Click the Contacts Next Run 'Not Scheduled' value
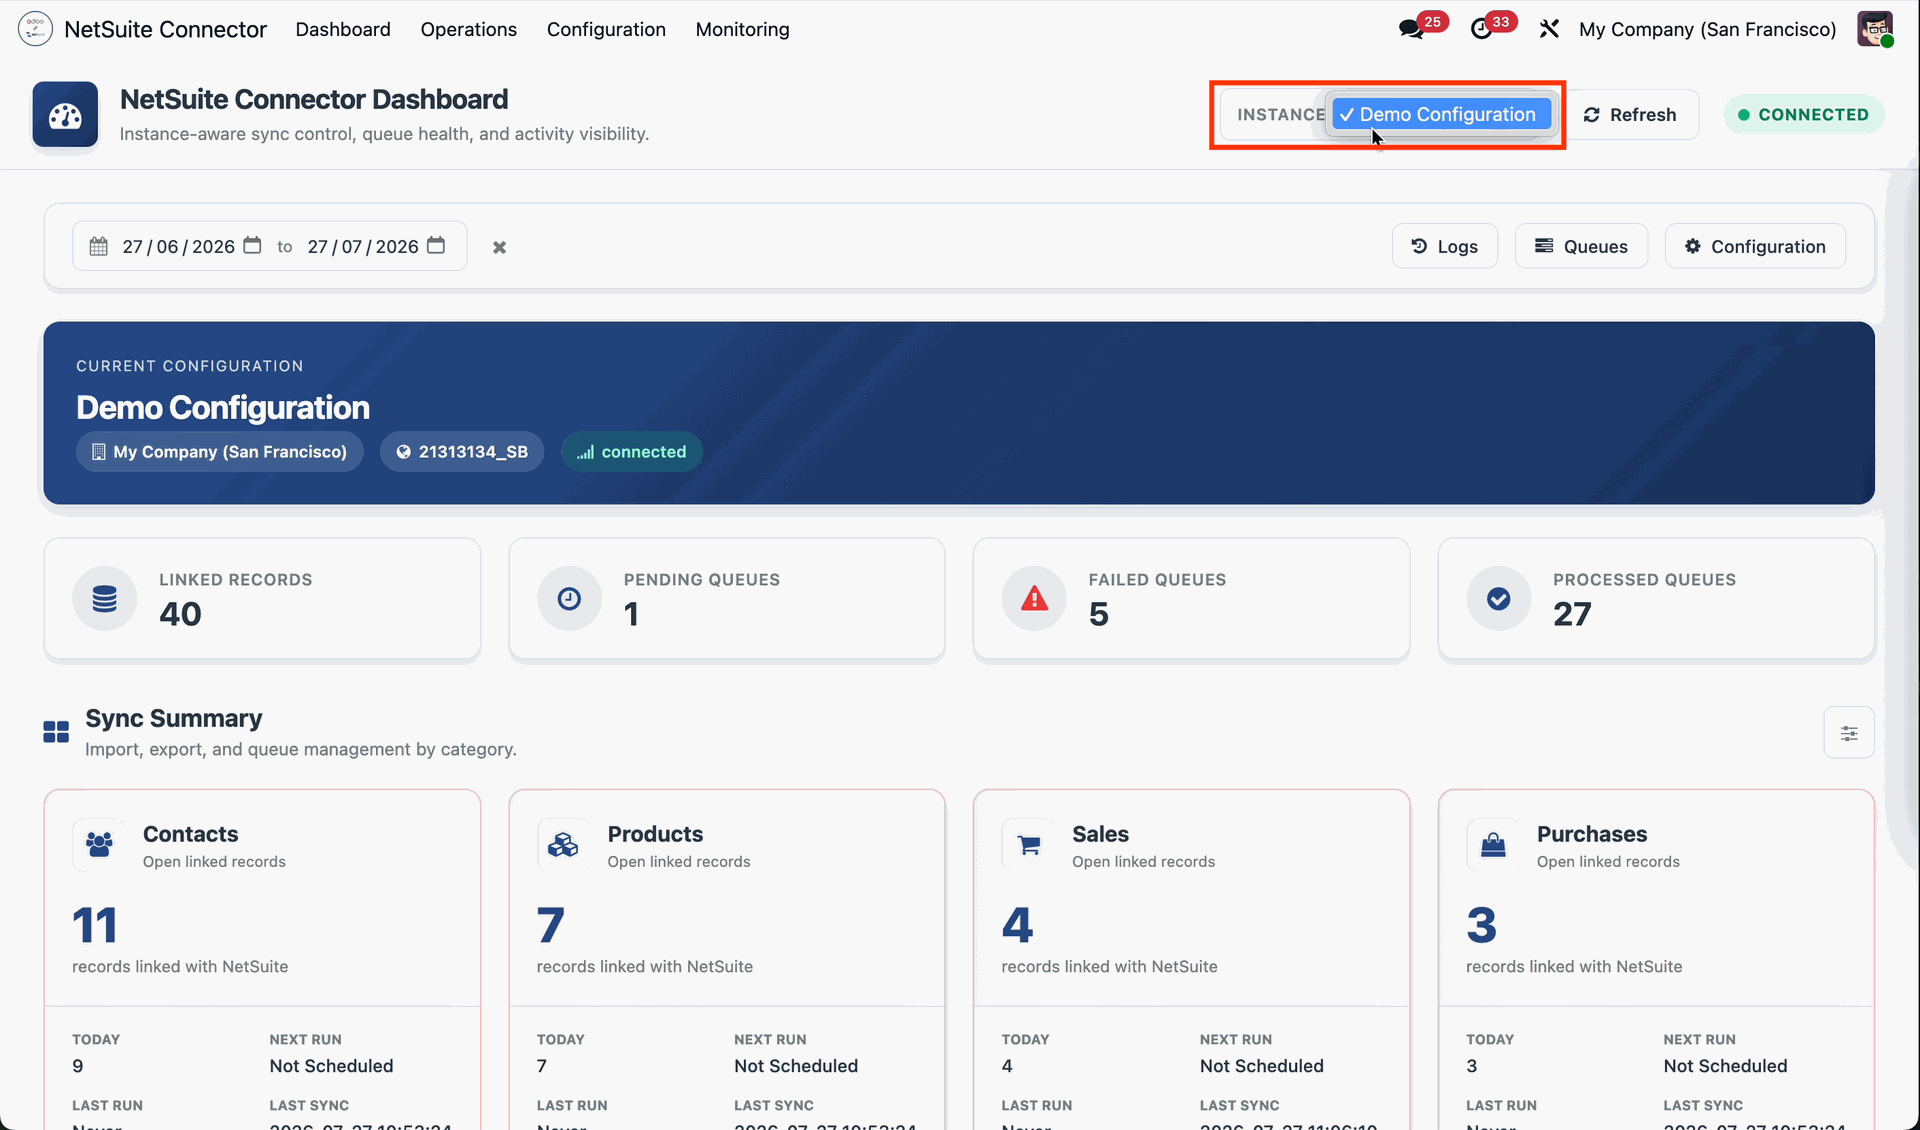This screenshot has width=1920, height=1130. coord(331,1066)
